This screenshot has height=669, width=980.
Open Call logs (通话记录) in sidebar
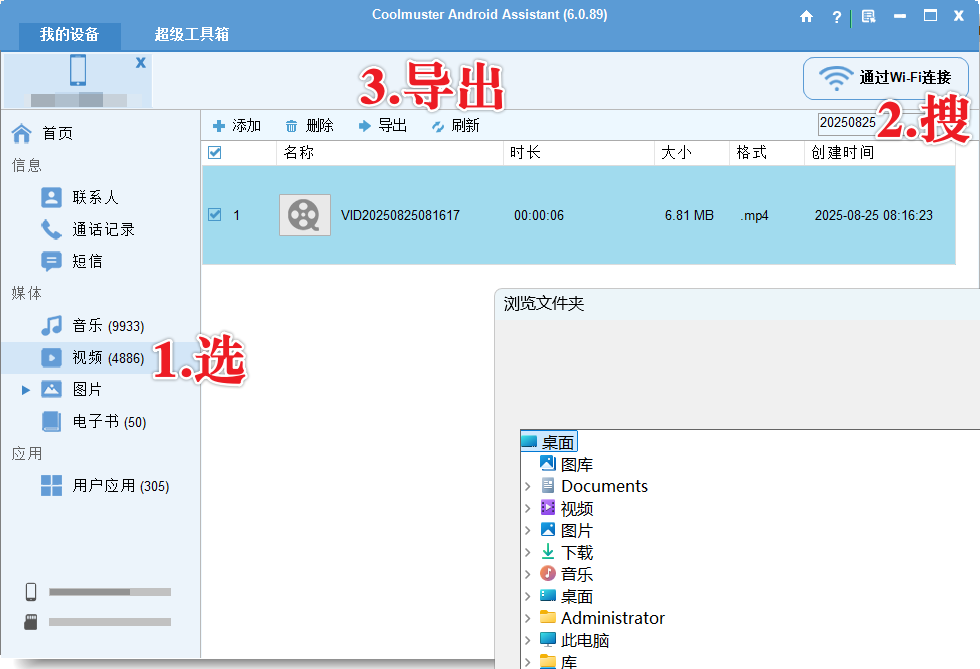(102, 229)
